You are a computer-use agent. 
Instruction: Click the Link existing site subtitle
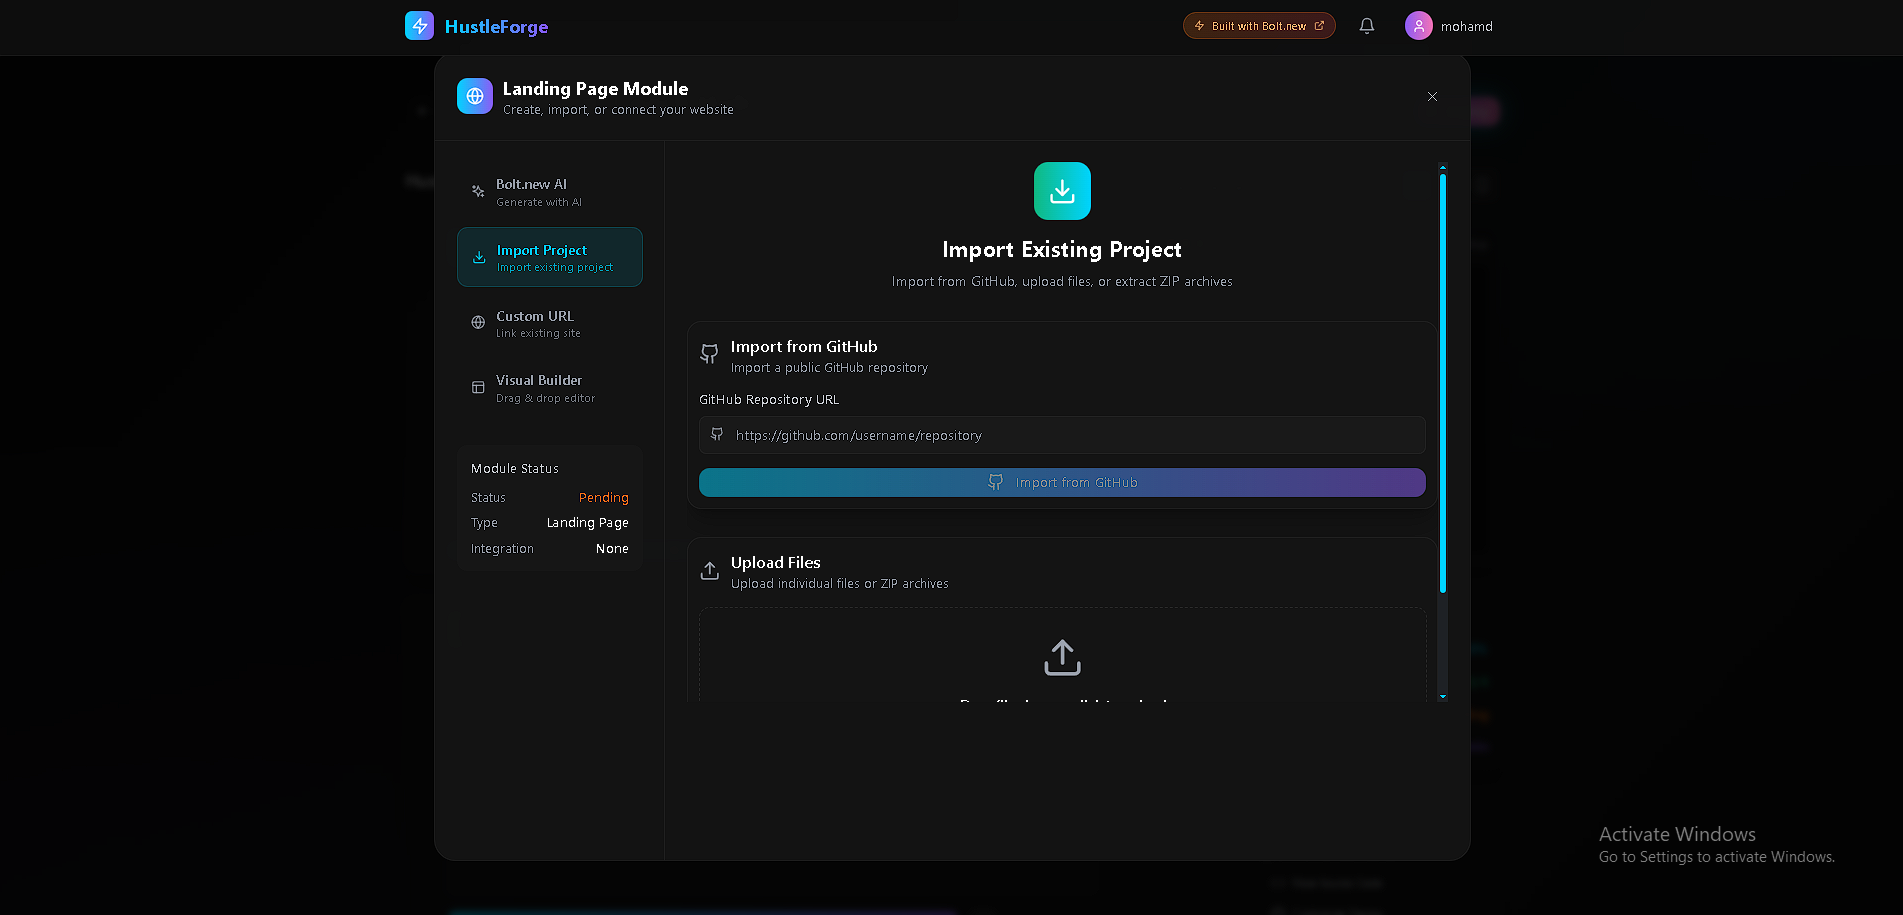pos(538,334)
